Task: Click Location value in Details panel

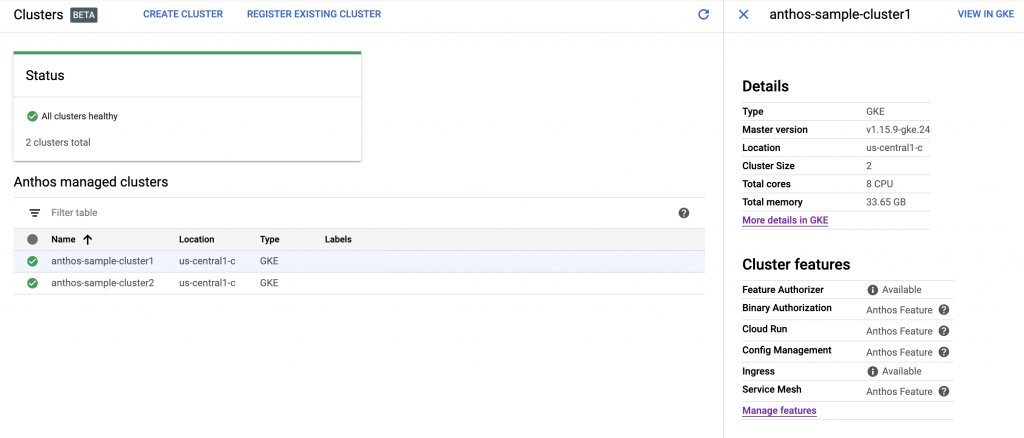Action: [x=894, y=148]
